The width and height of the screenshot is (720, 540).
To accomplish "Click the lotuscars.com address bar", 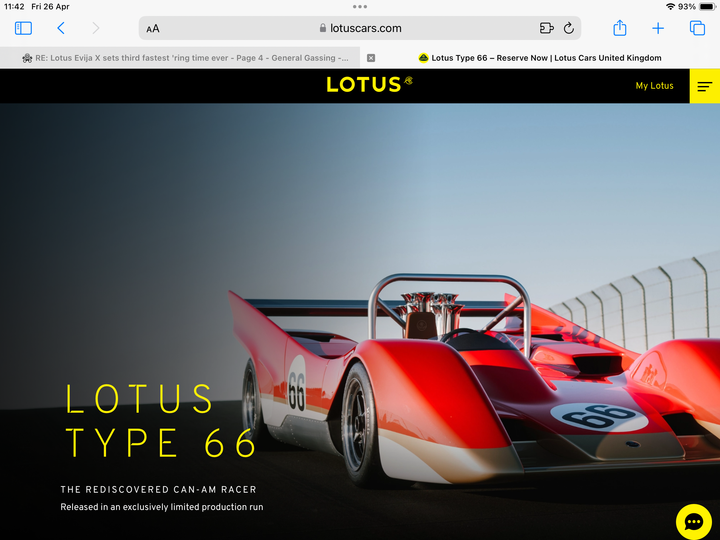I will (x=360, y=28).
